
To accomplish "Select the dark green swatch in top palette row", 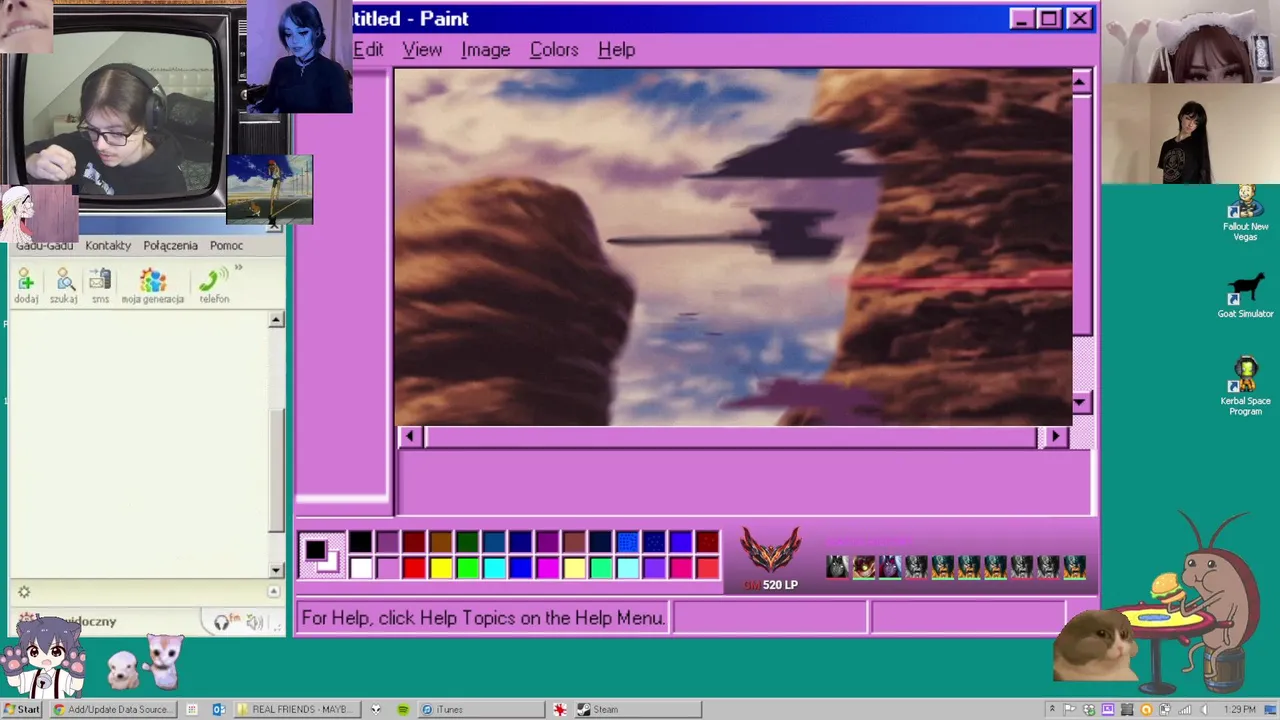I will coord(467,542).
